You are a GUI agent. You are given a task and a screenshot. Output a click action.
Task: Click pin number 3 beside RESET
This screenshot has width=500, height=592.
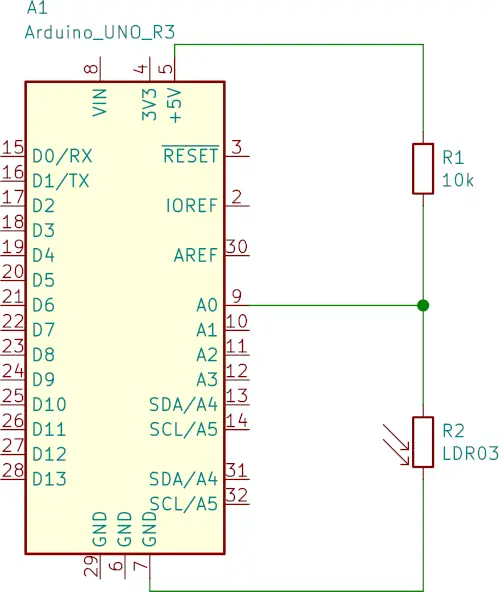coord(236,147)
